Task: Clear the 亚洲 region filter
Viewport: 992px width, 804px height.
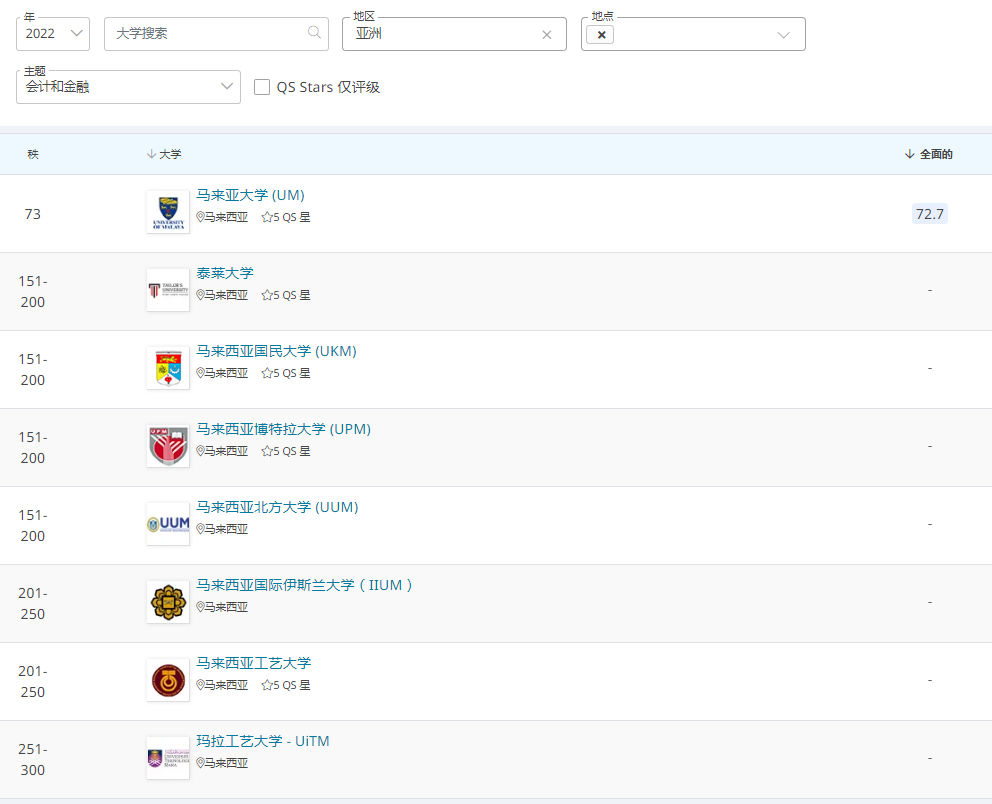Action: point(547,34)
